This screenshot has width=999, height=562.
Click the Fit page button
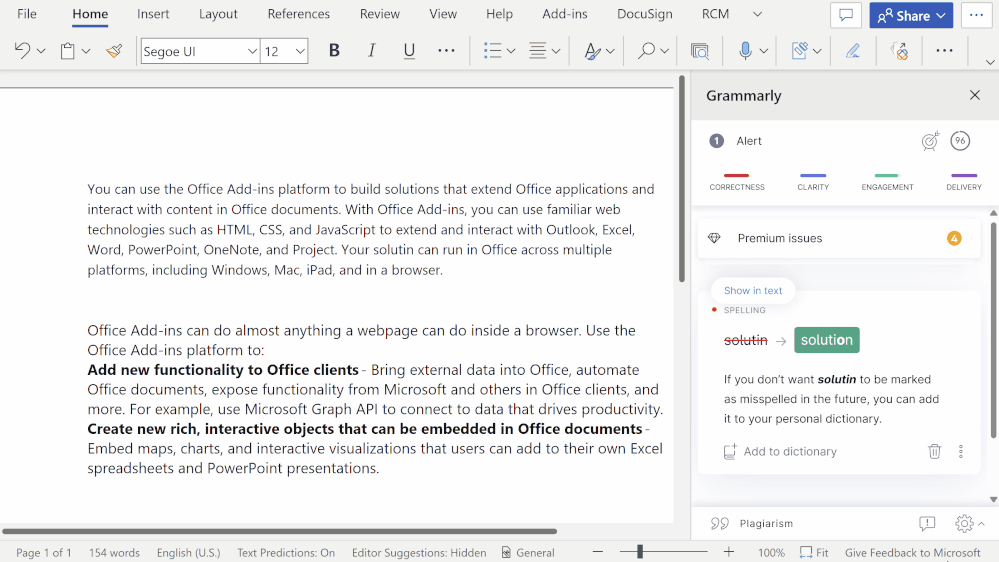pyautogui.click(x=814, y=552)
